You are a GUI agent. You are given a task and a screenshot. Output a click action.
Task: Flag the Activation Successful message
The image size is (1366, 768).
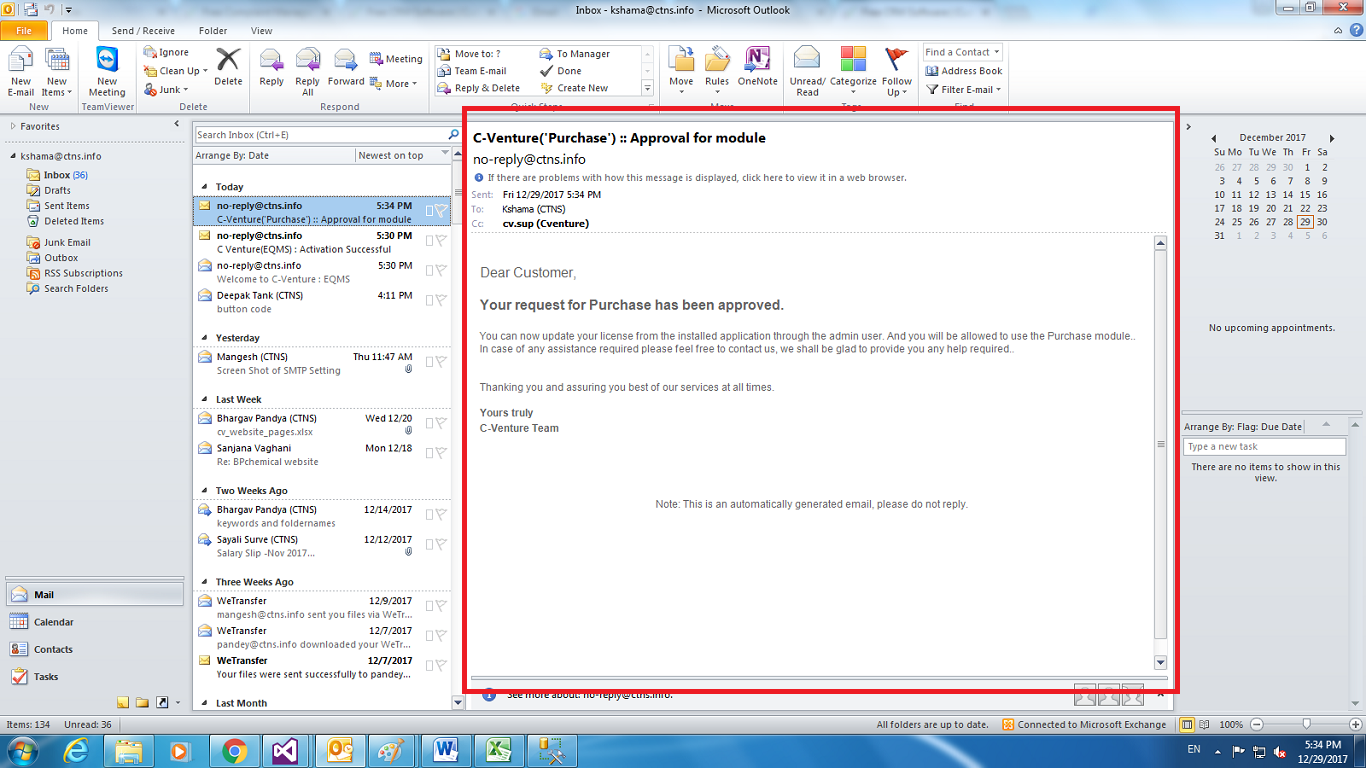(x=441, y=241)
